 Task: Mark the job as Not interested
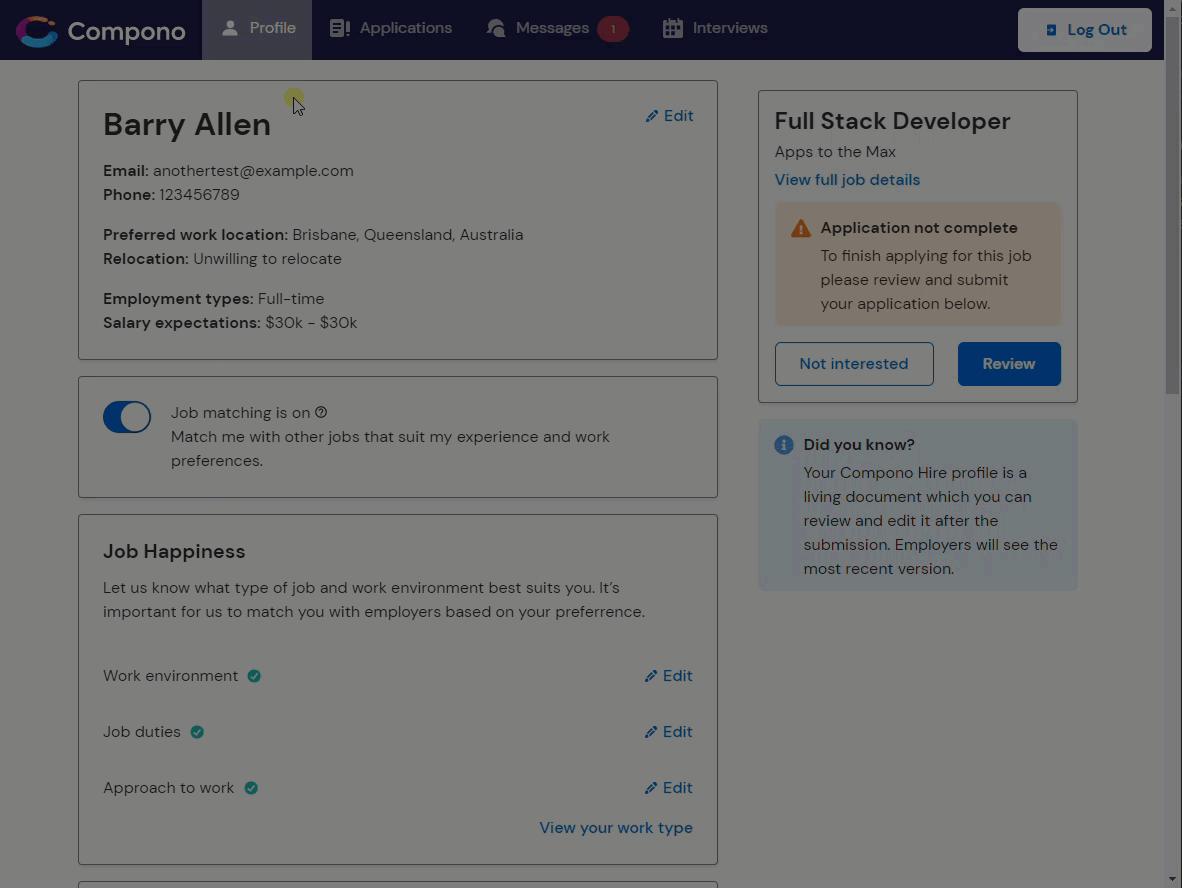[854, 364]
